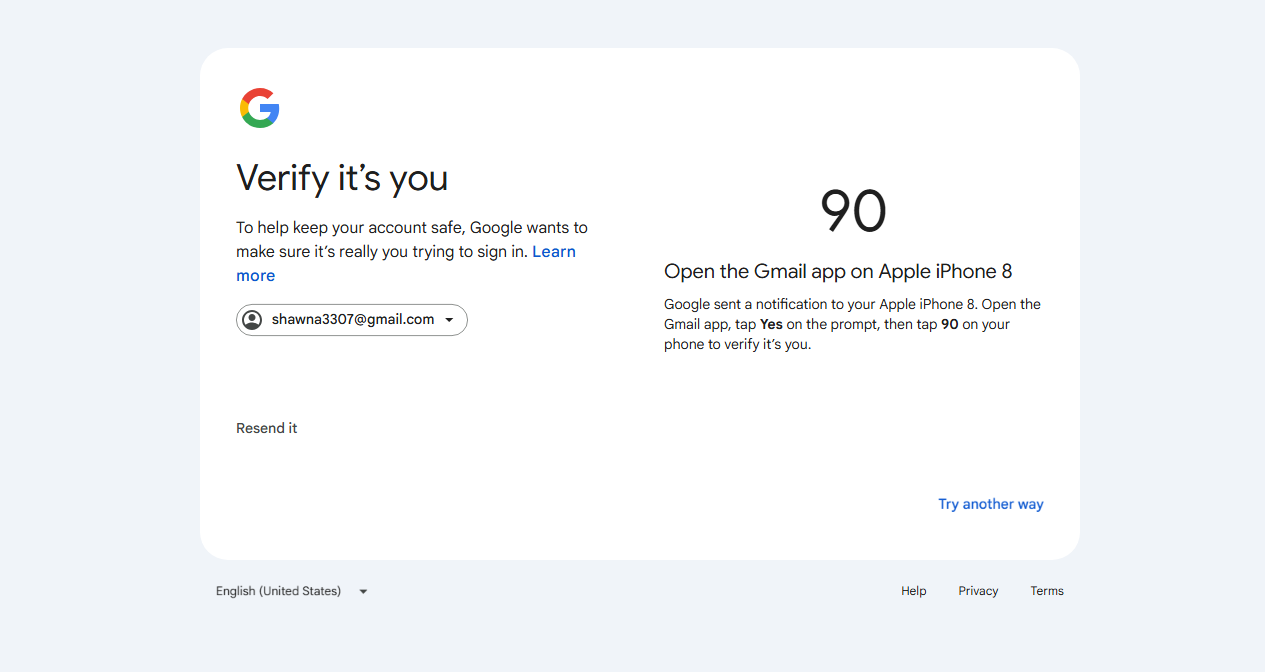Viewport: 1265px width, 672px height.
Task: Choose Try another way
Action: 991,504
